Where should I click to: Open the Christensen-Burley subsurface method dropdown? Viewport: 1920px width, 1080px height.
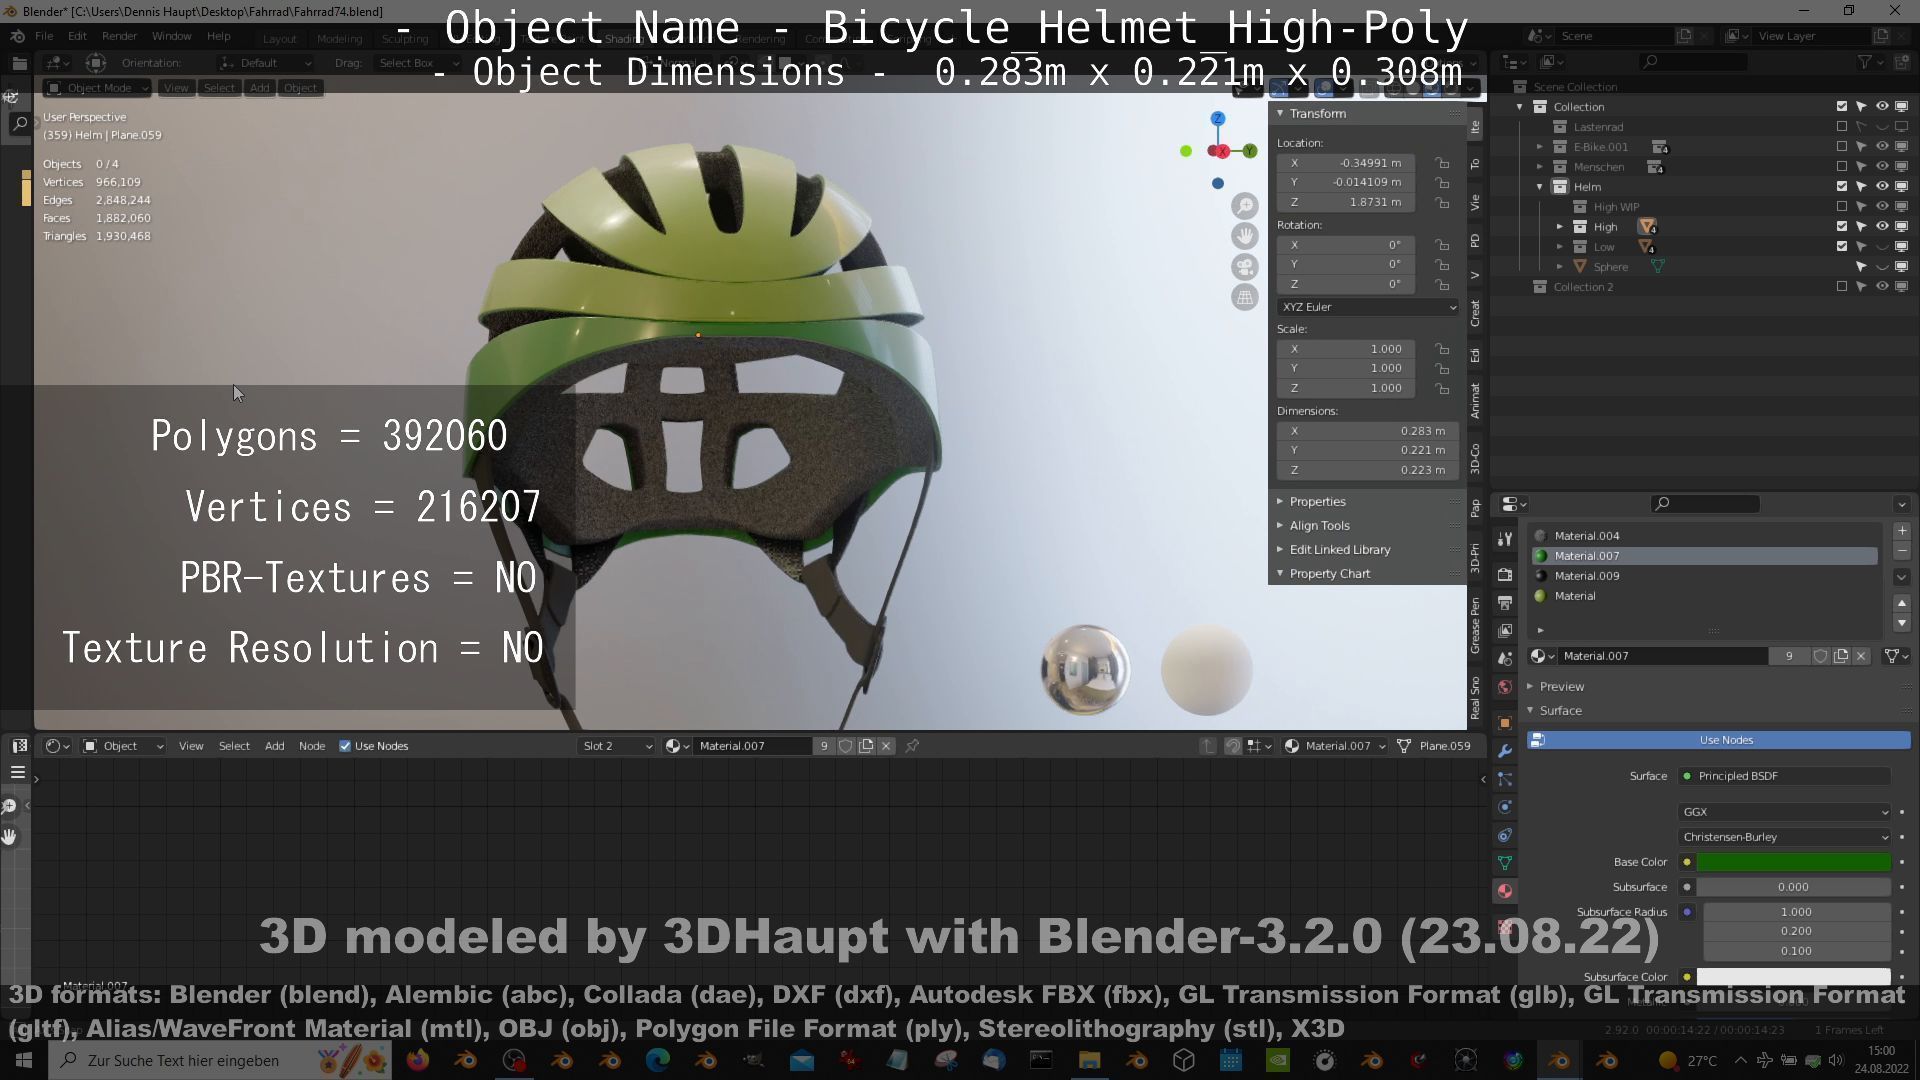coord(1785,837)
